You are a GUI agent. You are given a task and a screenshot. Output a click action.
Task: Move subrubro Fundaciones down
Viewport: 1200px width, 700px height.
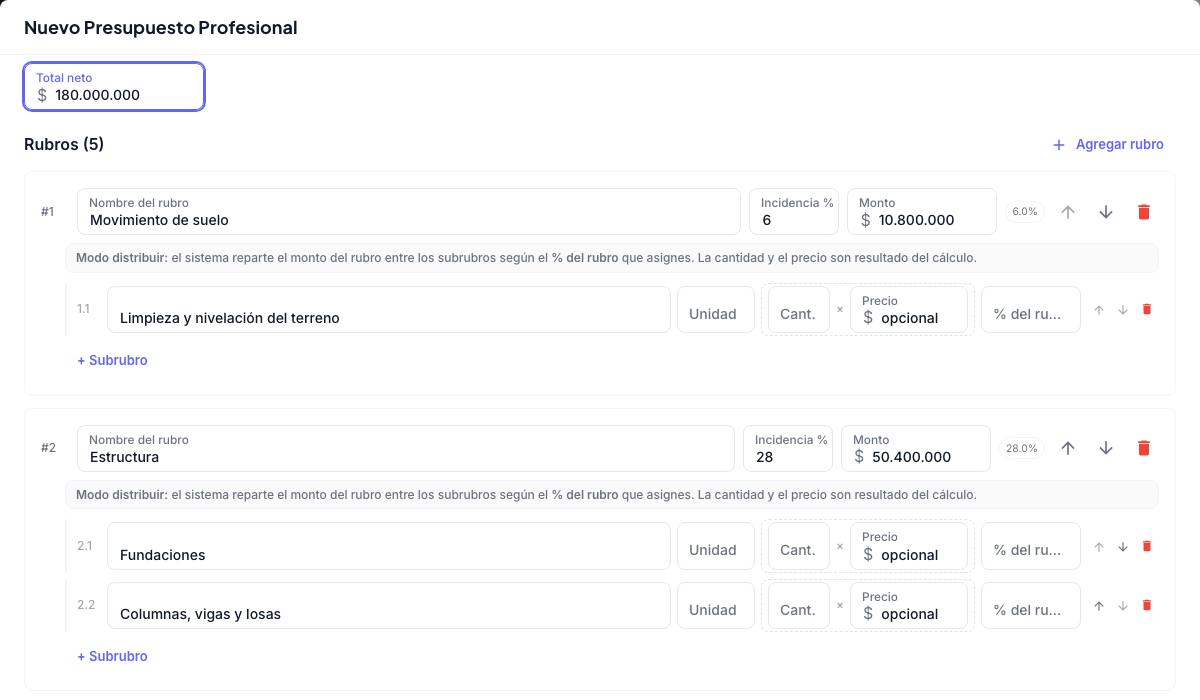tap(1123, 546)
